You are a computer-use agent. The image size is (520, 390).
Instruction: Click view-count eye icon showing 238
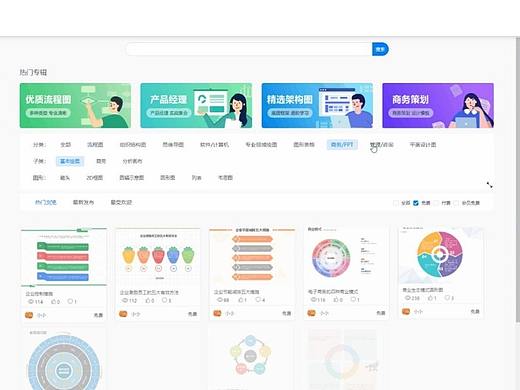(408, 298)
